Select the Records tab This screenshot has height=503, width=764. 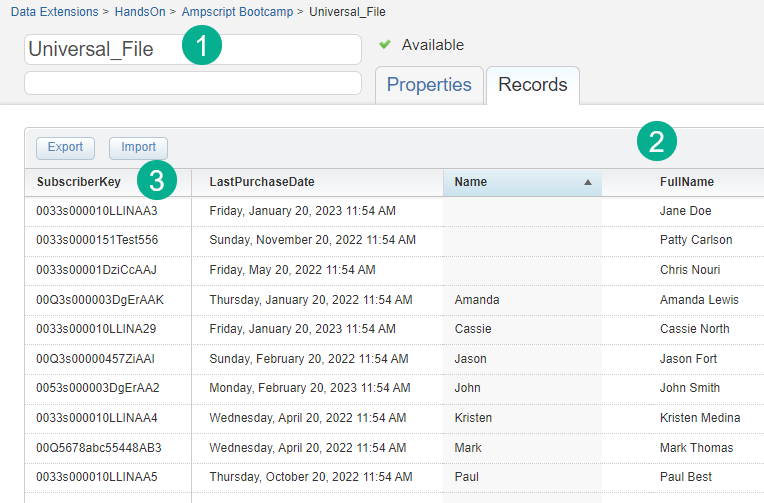point(532,85)
